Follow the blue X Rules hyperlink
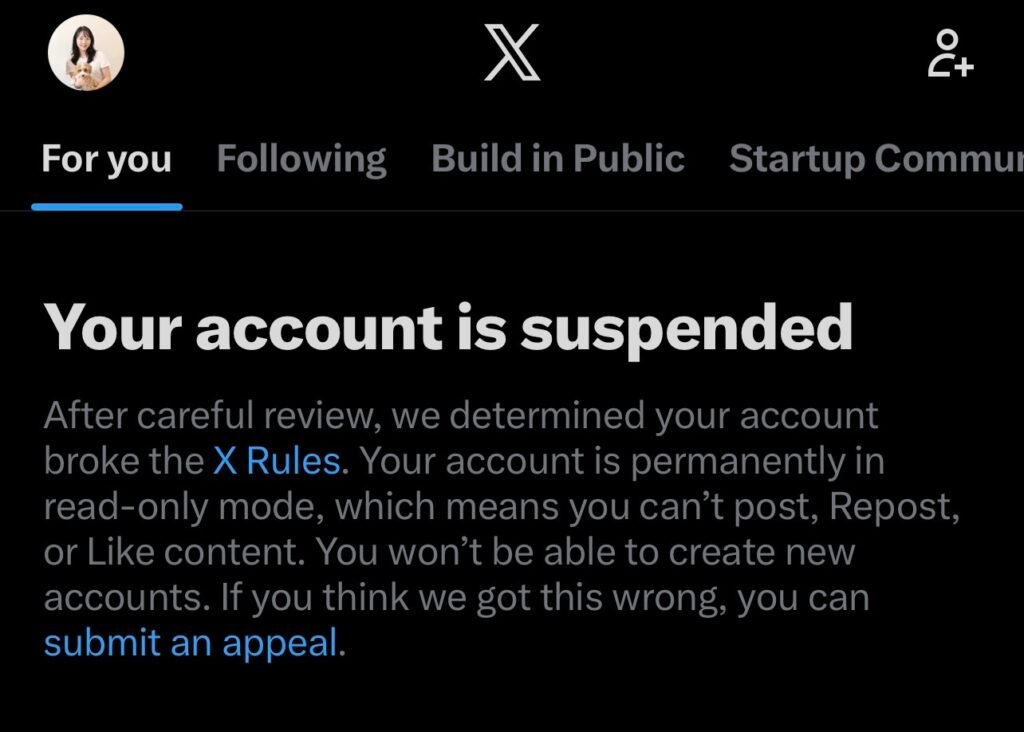The height and width of the screenshot is (732, 1024). 275,461
